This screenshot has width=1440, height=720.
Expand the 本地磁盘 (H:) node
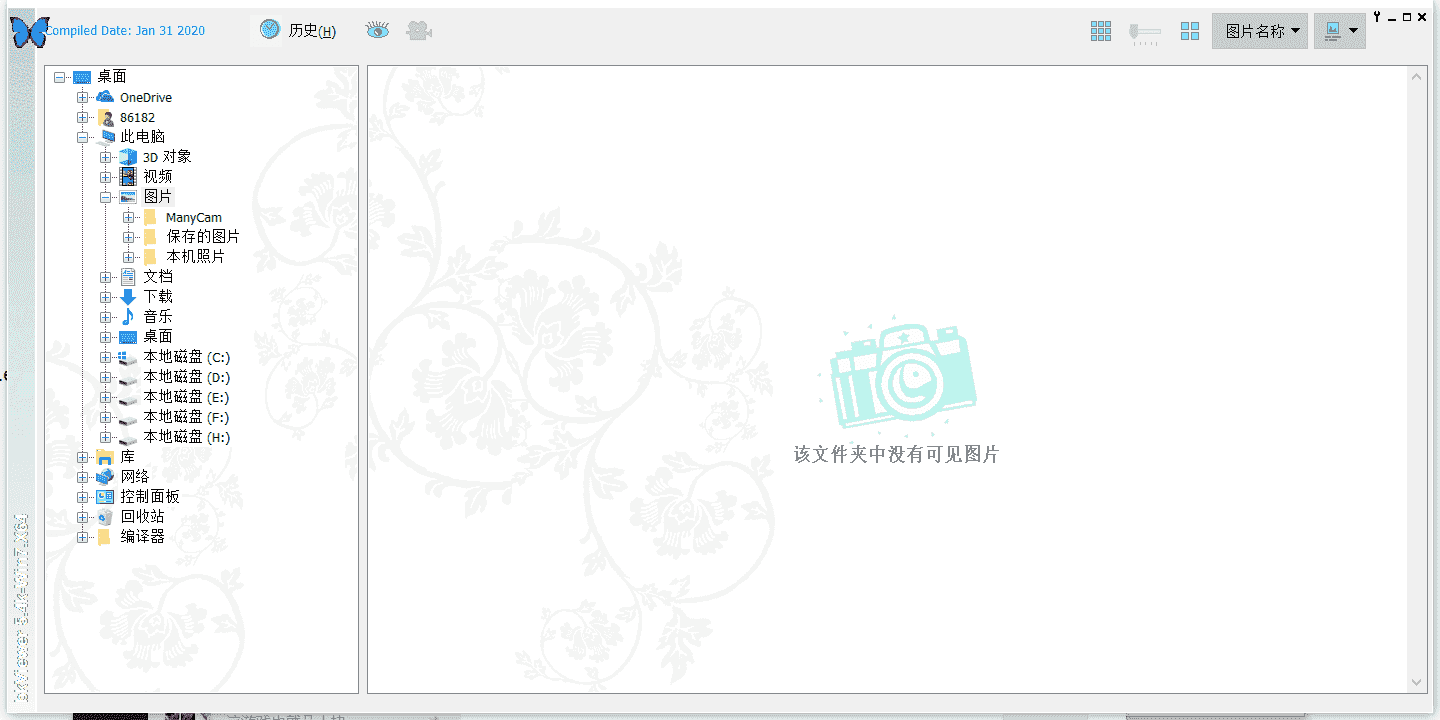(x=106, y=437)
